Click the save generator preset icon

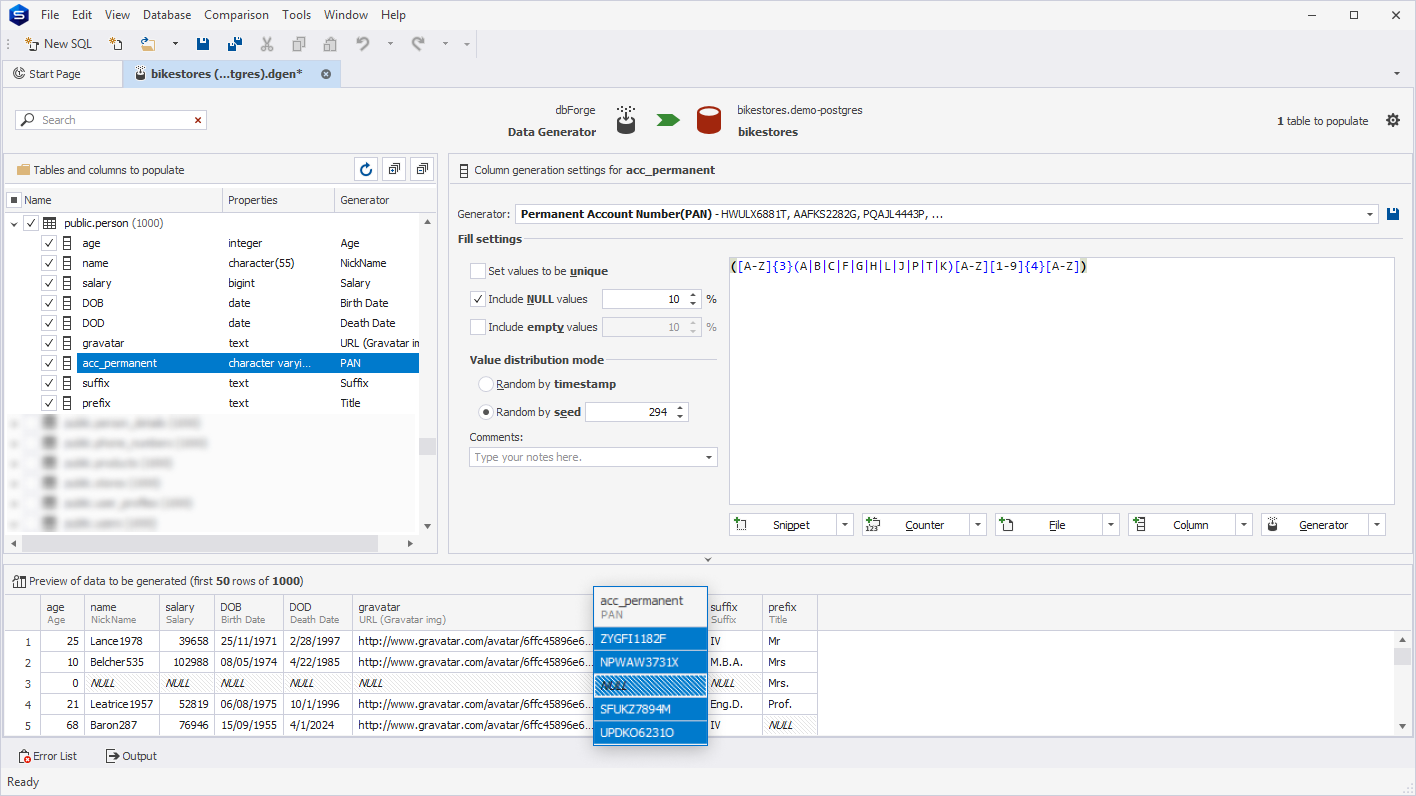(1394, 214)
